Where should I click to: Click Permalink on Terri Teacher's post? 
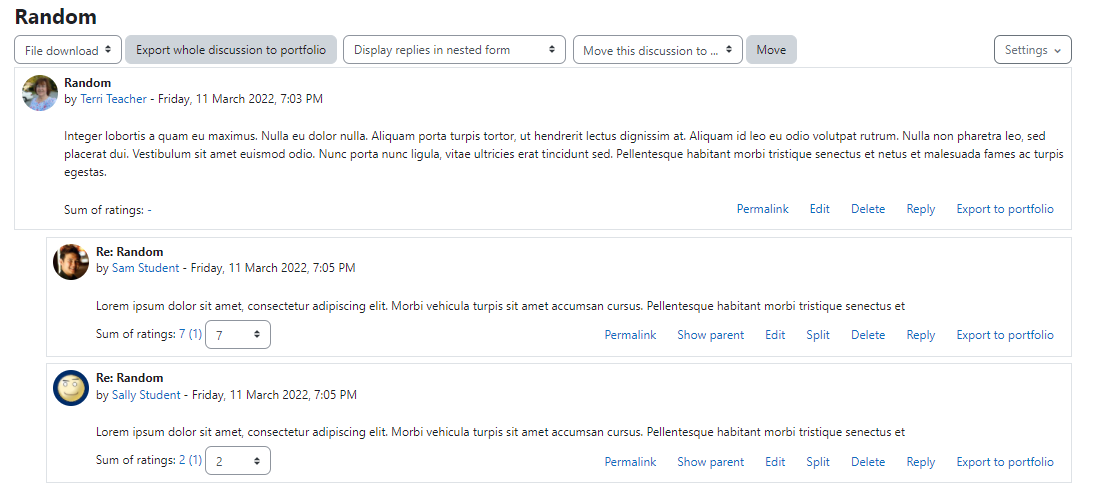click(x=763, y=209)
